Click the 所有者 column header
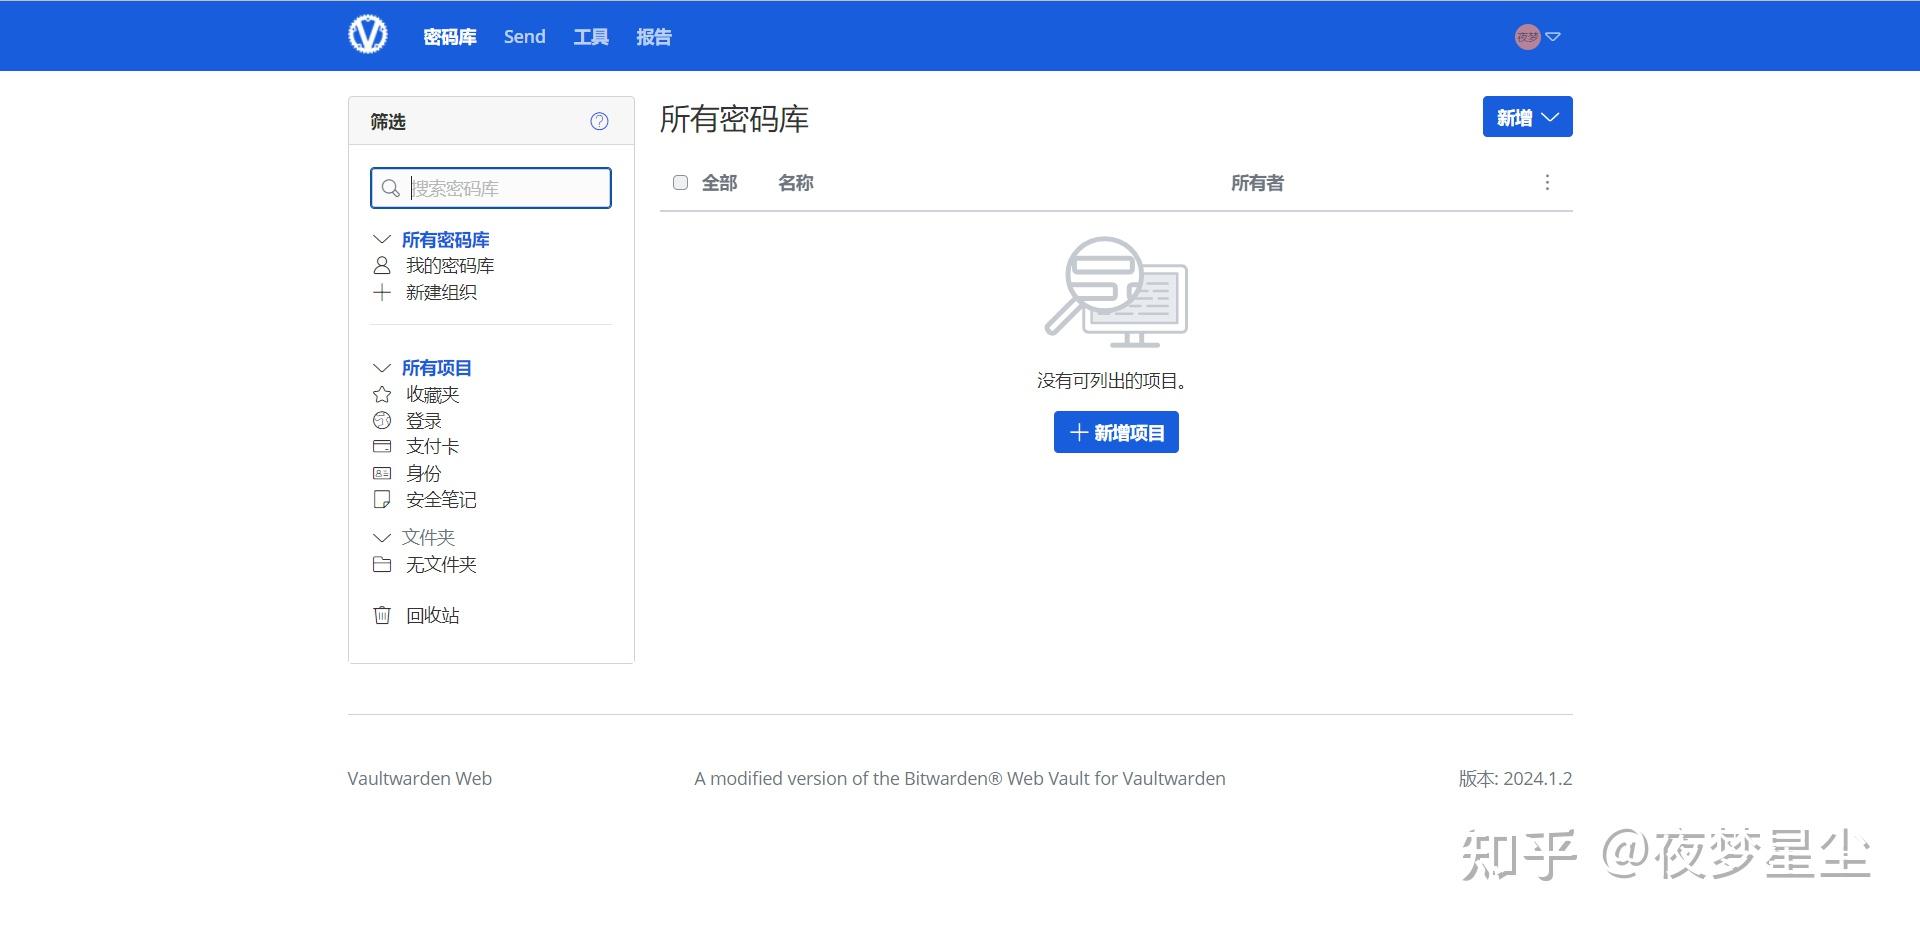 [1257, 183]
